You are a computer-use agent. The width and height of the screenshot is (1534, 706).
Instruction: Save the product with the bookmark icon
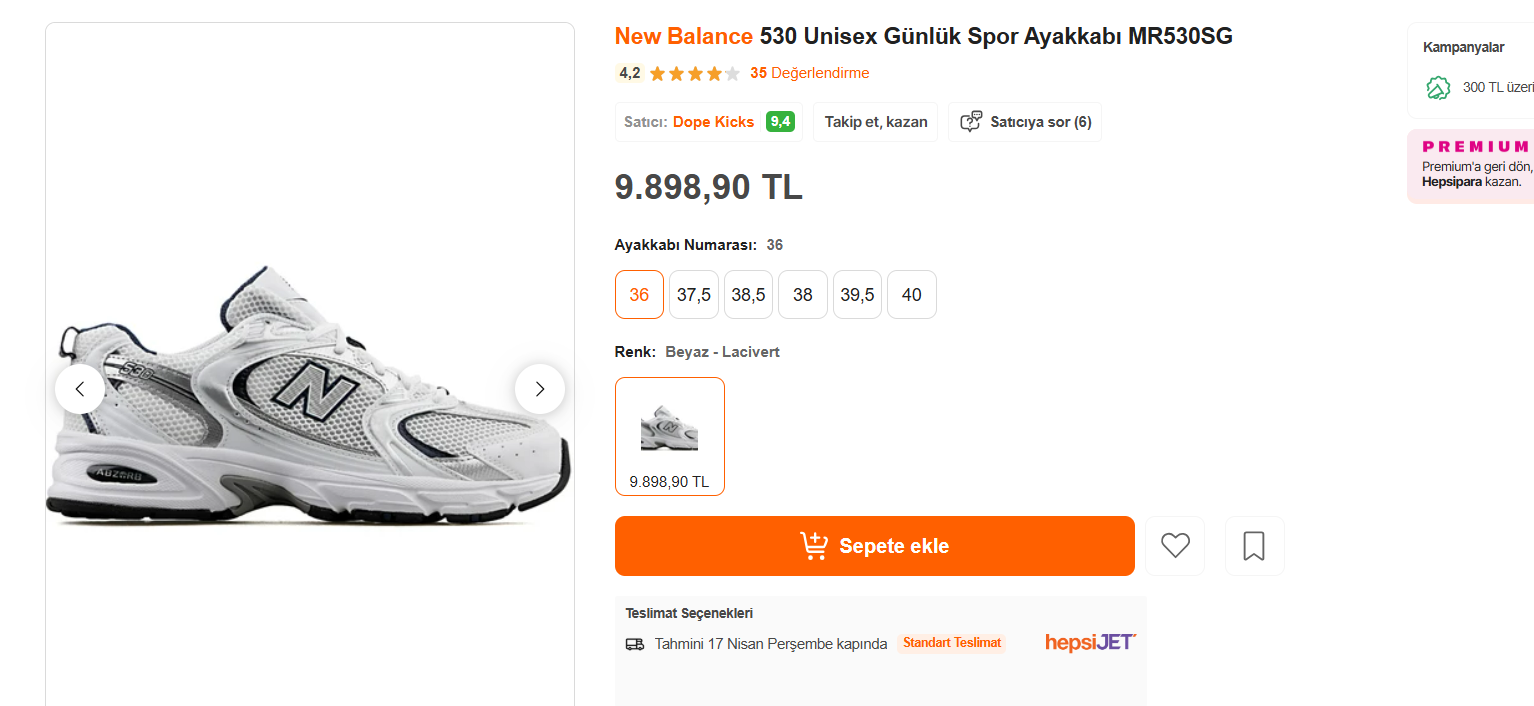(x=1254, y=546)
